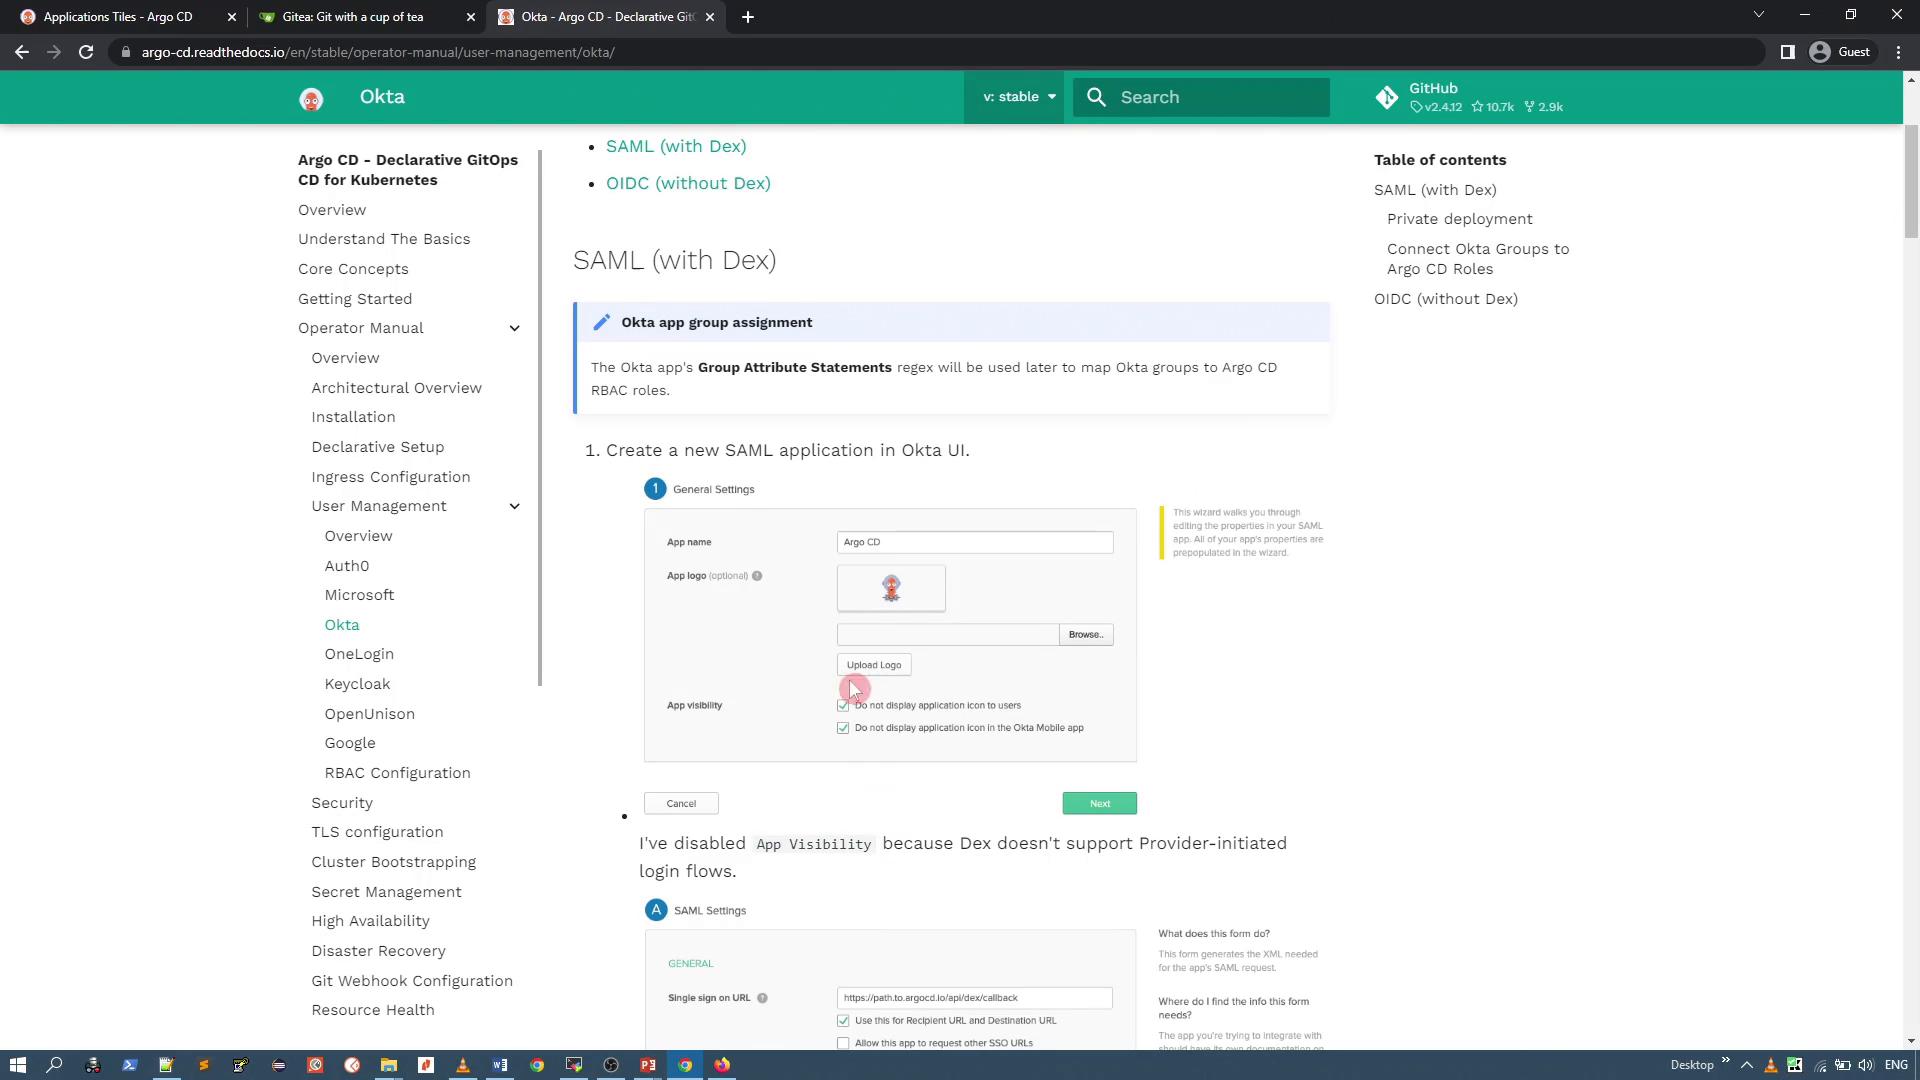Reload the page with the browser refresh icon
The width and height of the screenshot is (1920, 1080).
(x=86, y=52)
